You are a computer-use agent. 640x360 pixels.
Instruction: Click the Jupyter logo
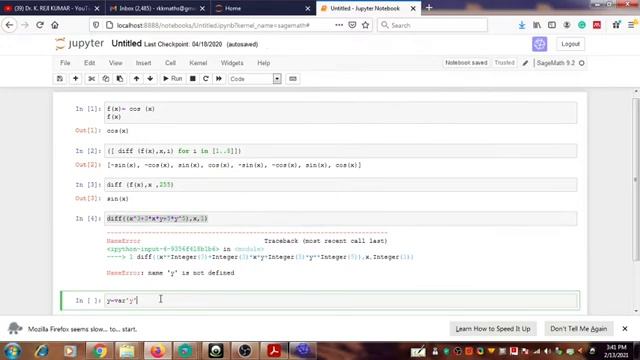click(80, 43)
